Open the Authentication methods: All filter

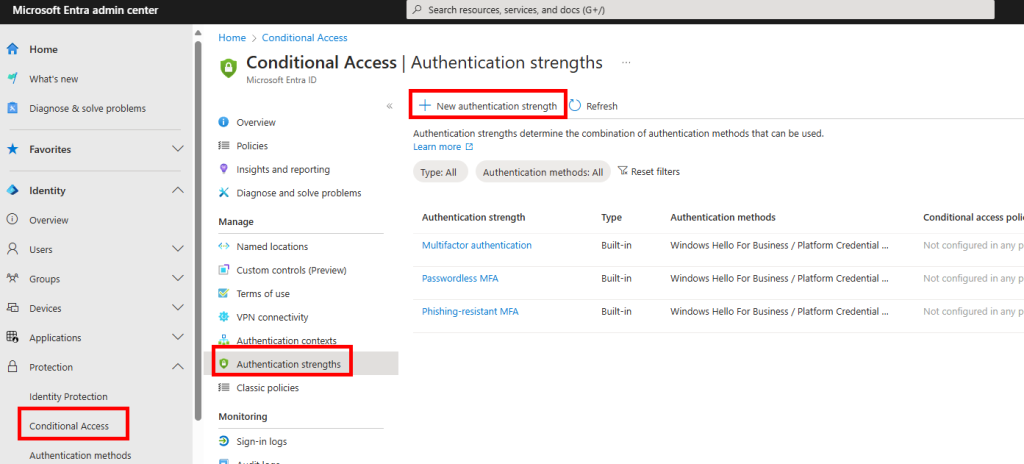[543, 172]
